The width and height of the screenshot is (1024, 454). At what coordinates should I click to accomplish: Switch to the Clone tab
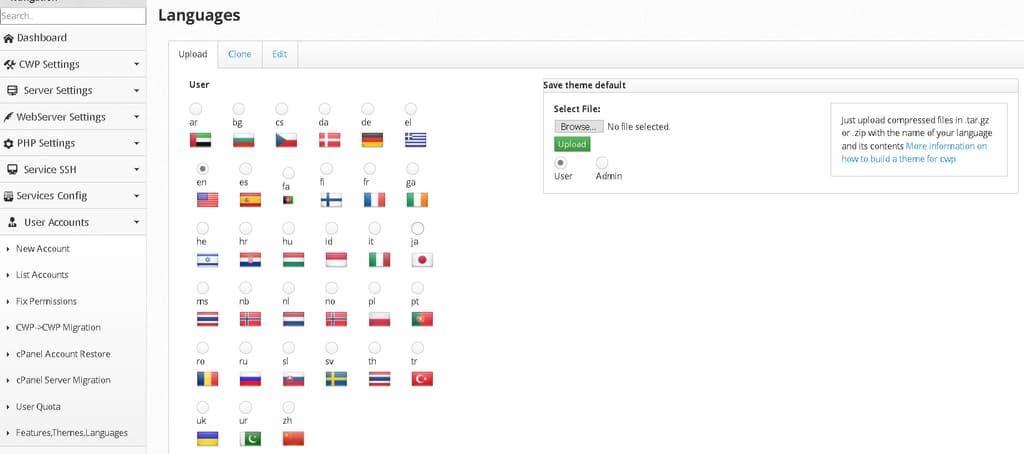[240, 54]
